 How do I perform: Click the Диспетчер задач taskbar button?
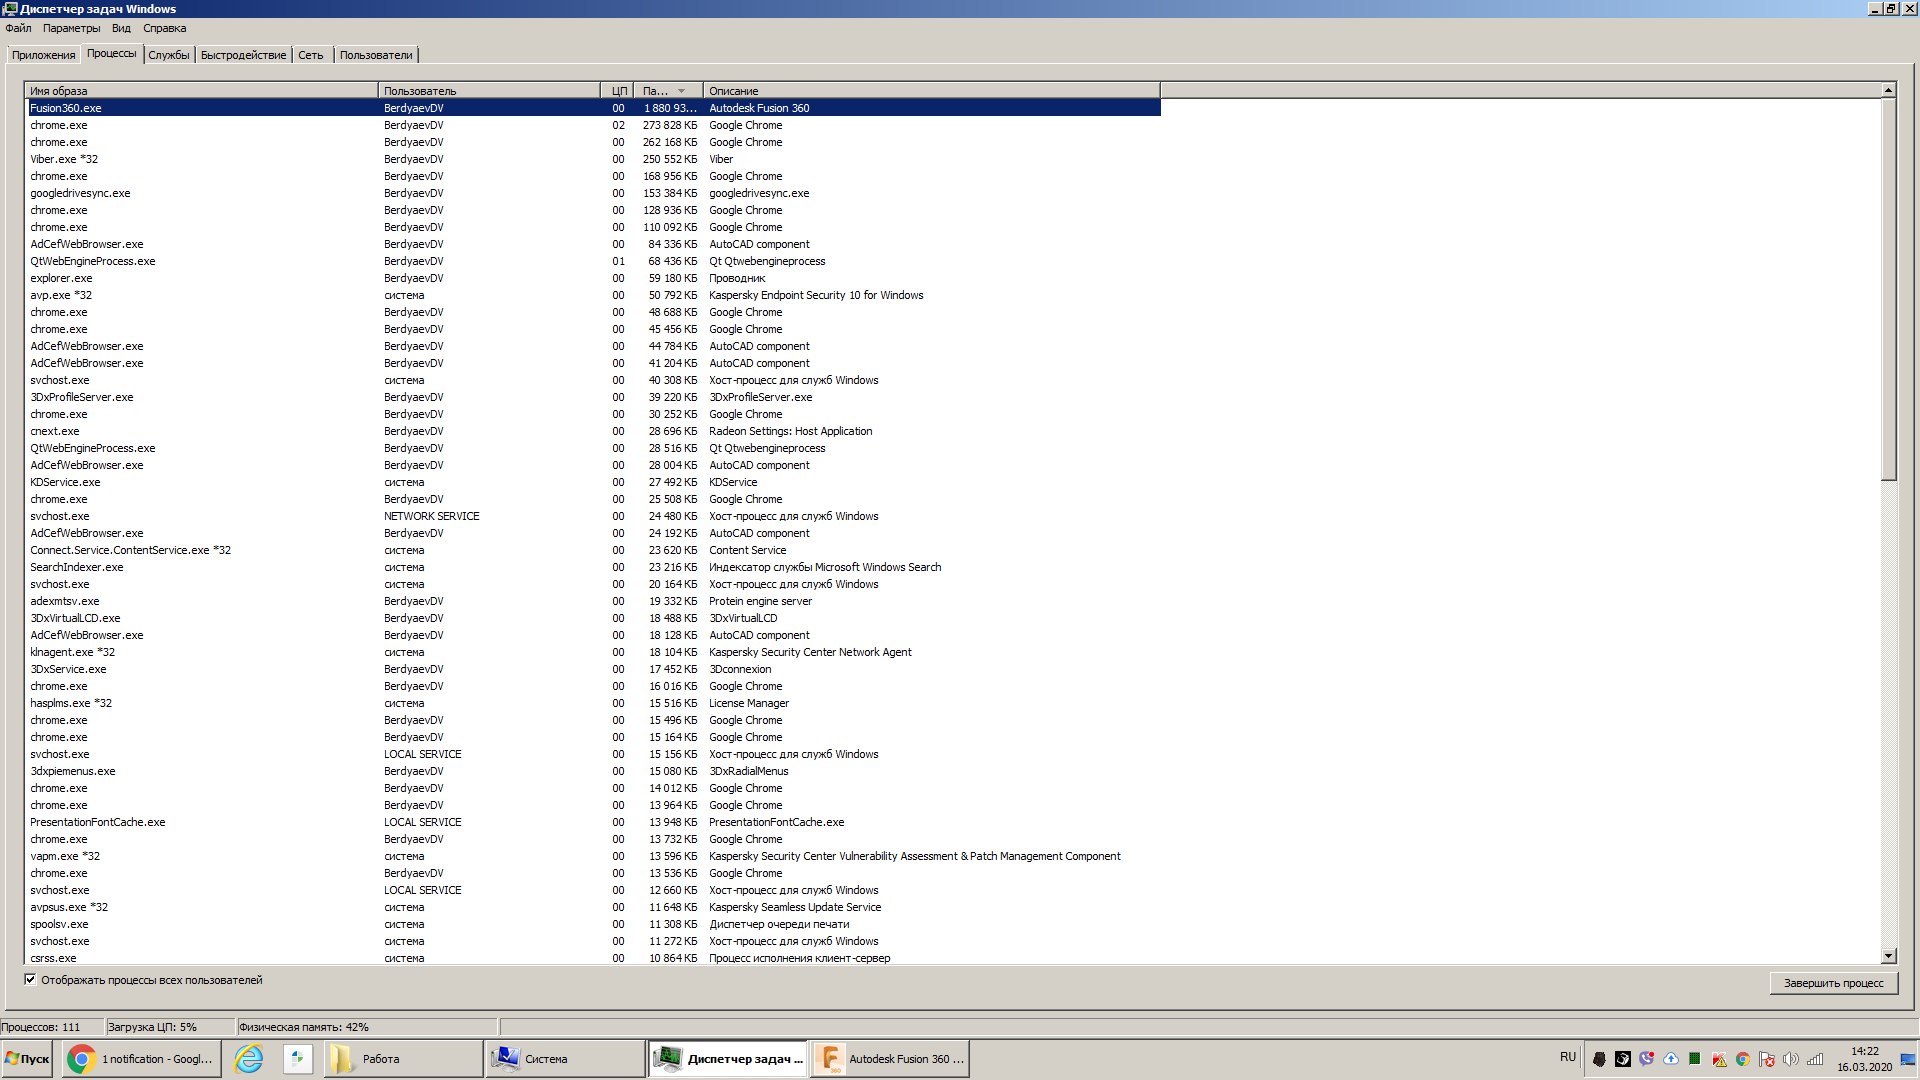pyautogui.click(x=728, y=1059)
